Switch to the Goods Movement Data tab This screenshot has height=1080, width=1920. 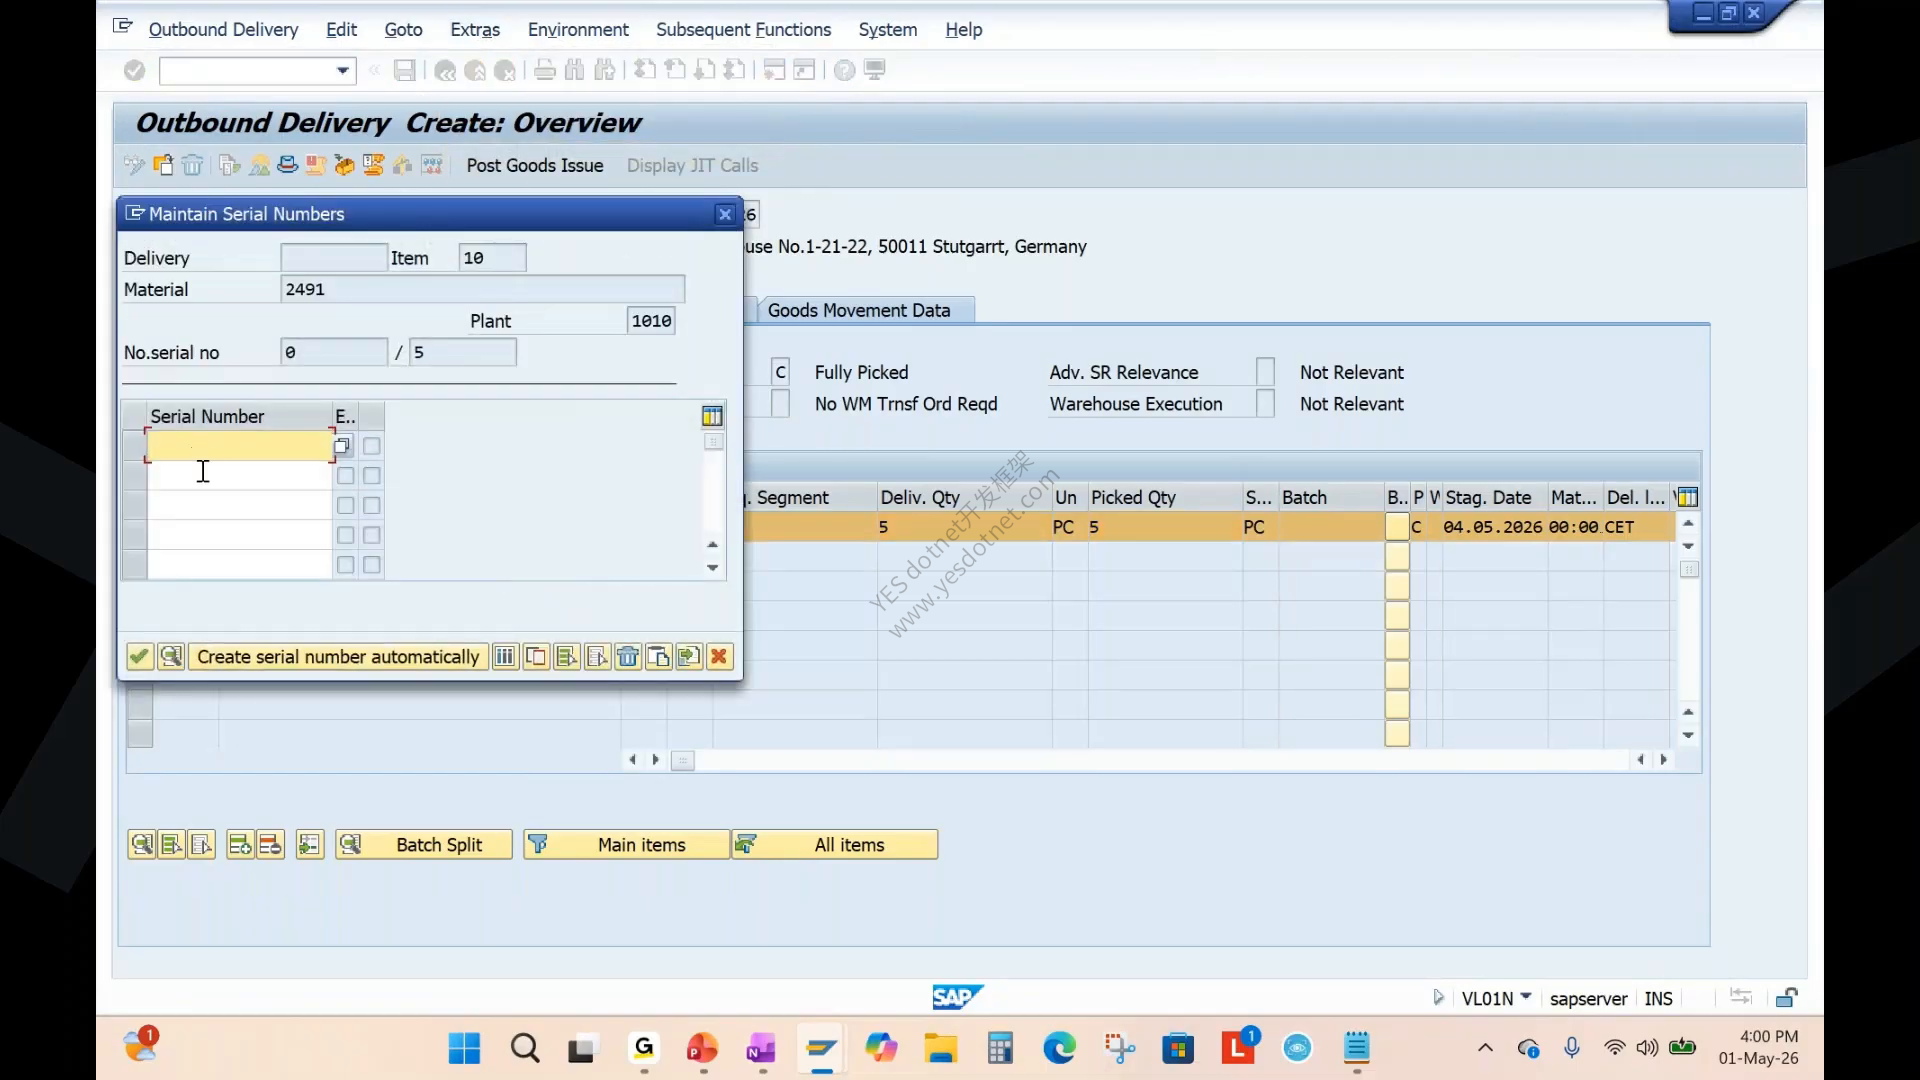[x=859, y=310]
